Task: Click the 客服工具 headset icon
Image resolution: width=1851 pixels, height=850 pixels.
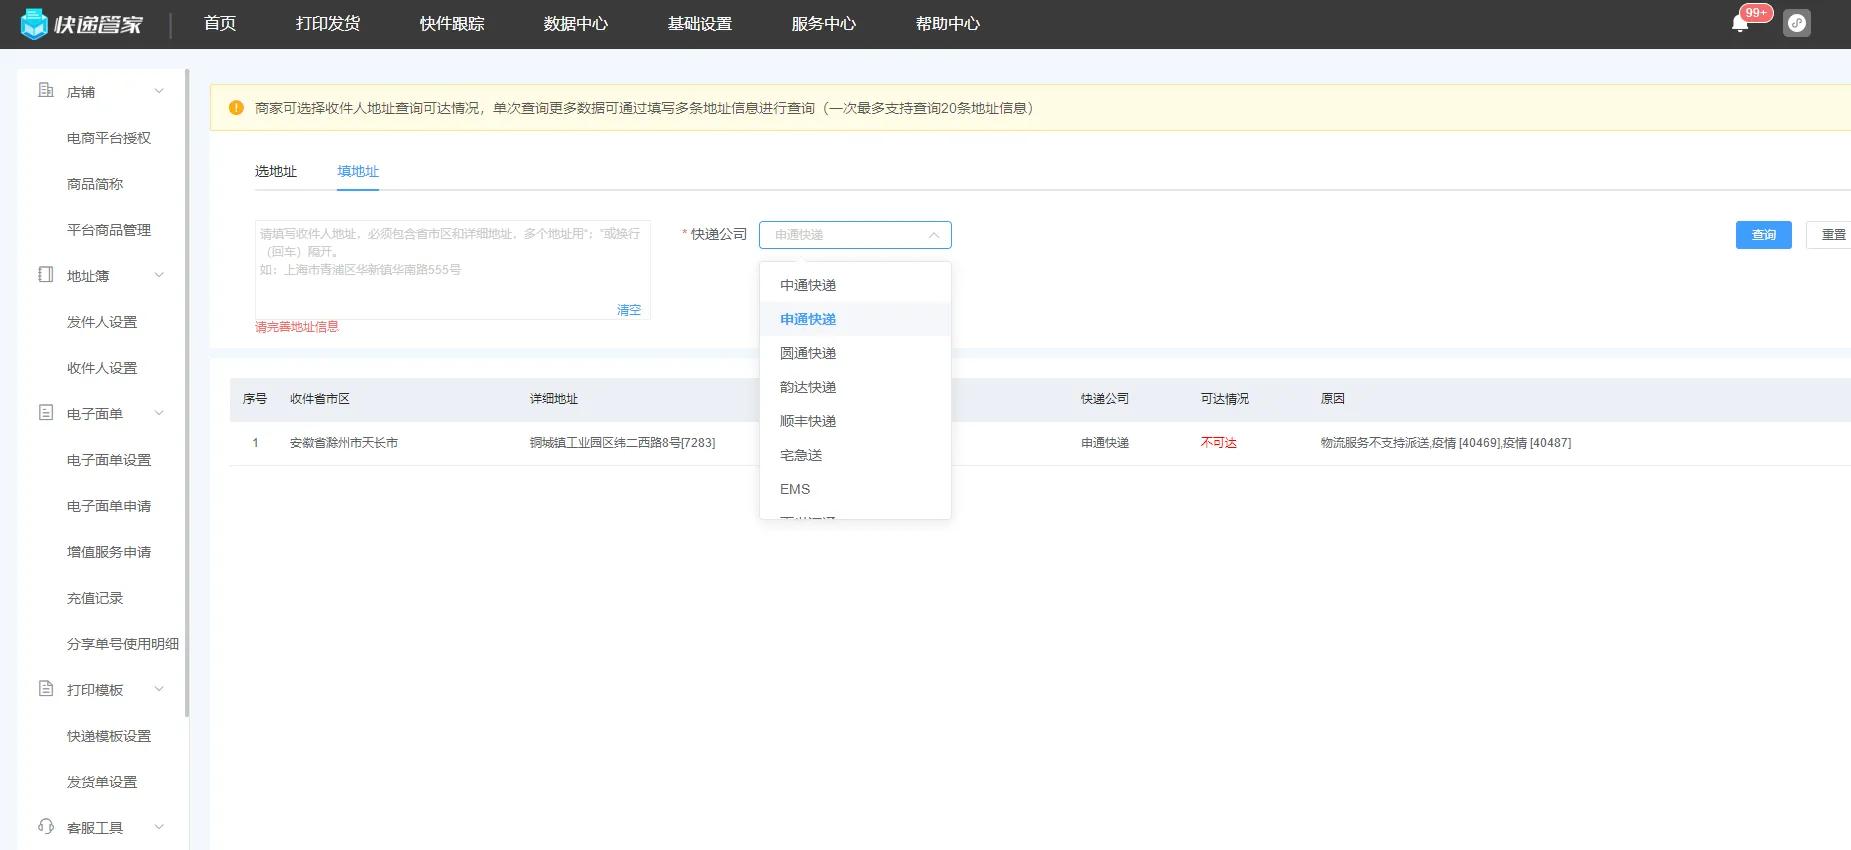Action: tap(46, 827)
